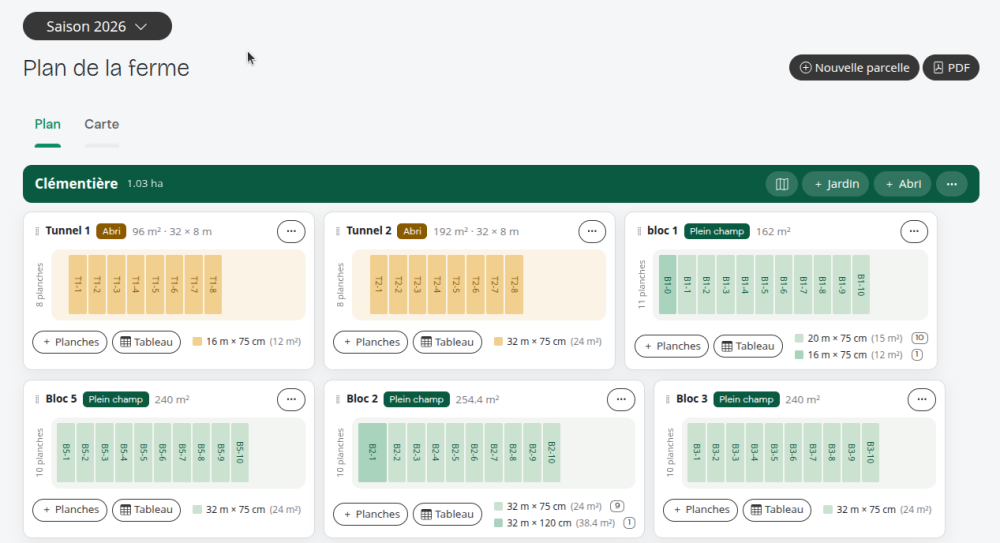
Task: Click dark green 32 m × 120 cm swatch
Action: [498, 523]
